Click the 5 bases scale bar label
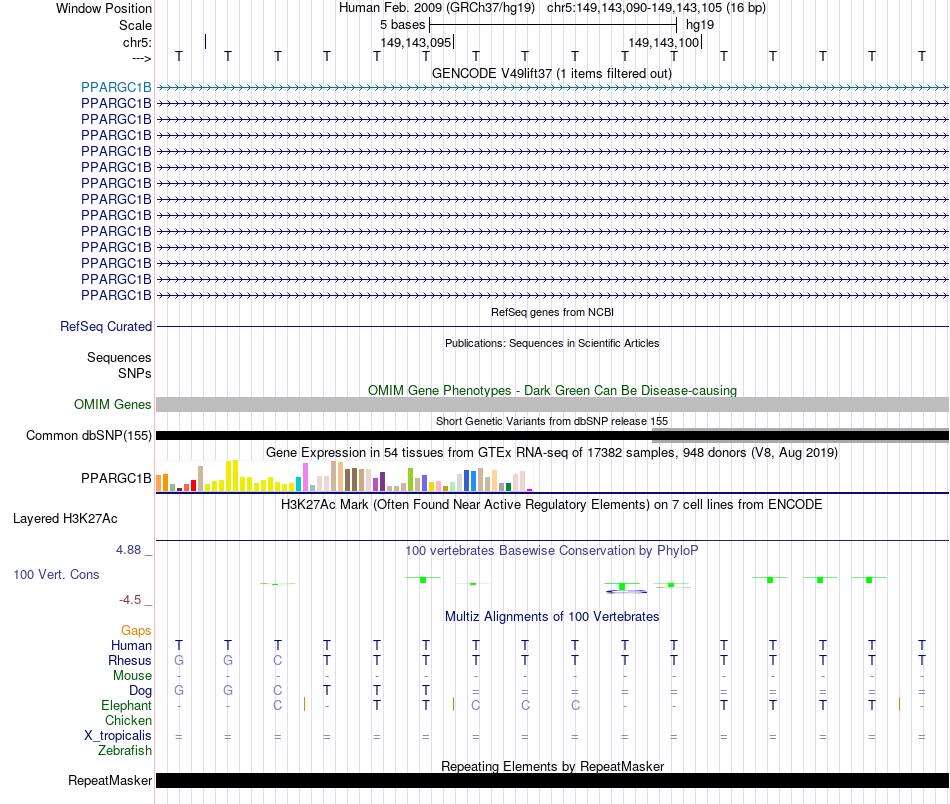The image size is (950, 804). (402, 25)
